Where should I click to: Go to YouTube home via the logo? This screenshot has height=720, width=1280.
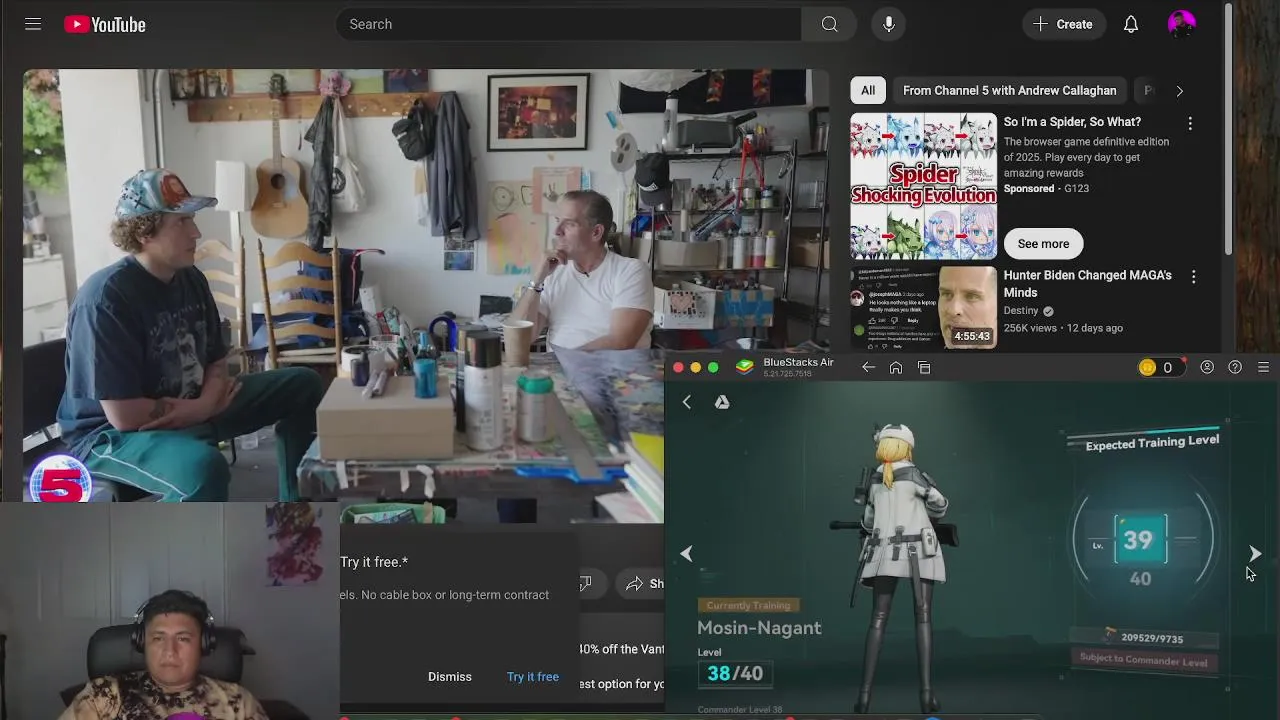(x=105, y=24)
